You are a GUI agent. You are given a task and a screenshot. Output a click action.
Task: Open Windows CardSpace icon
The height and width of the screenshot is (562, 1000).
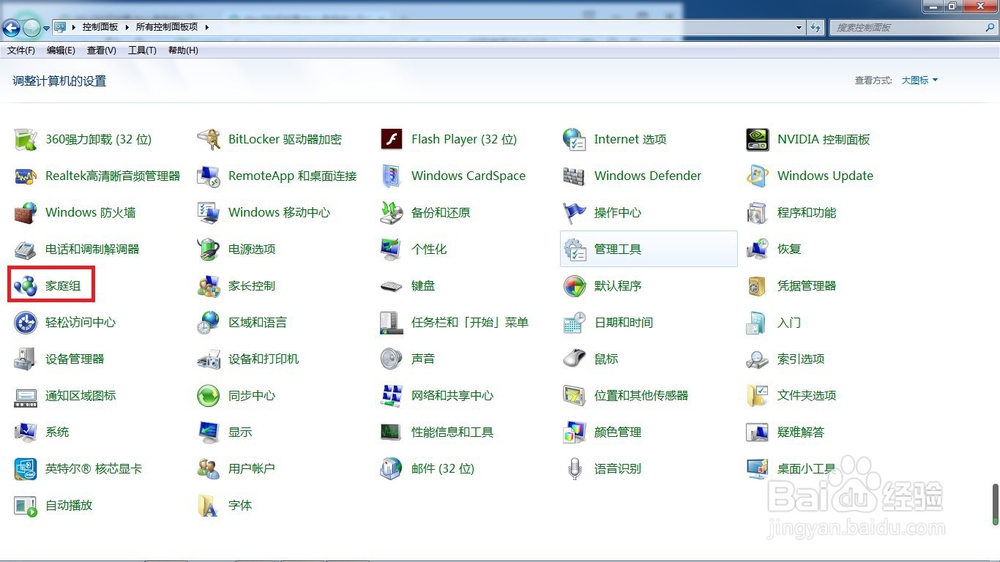pyautogui.click(x=392, y=176)
